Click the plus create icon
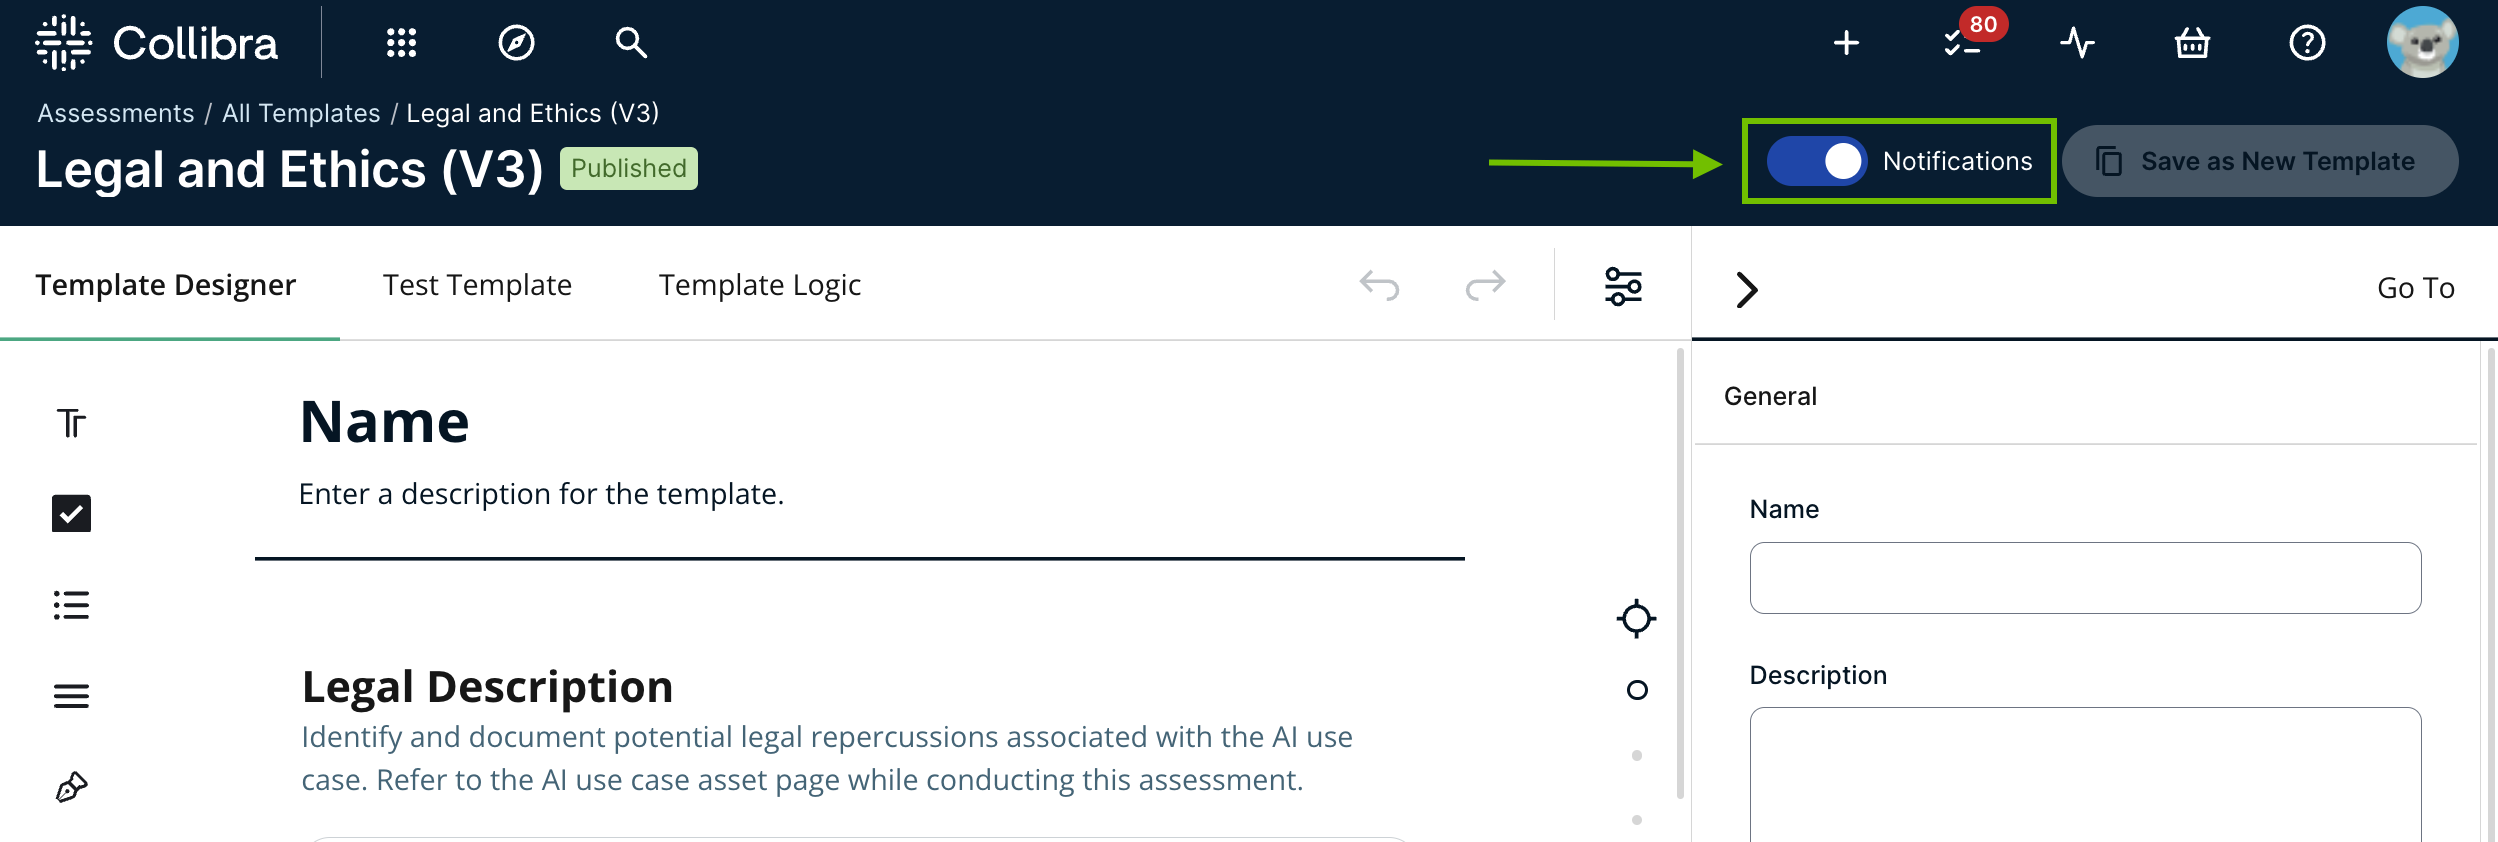 pyautogui.click(x=1846, y=43)
